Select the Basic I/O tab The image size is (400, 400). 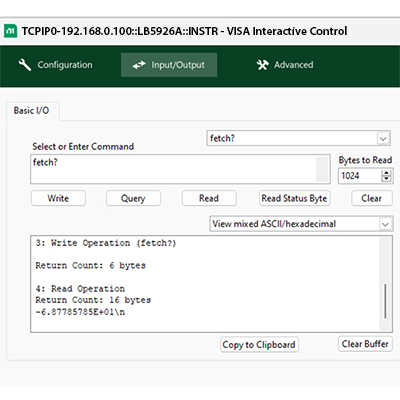pyautogui.click(x=31, y=110)
